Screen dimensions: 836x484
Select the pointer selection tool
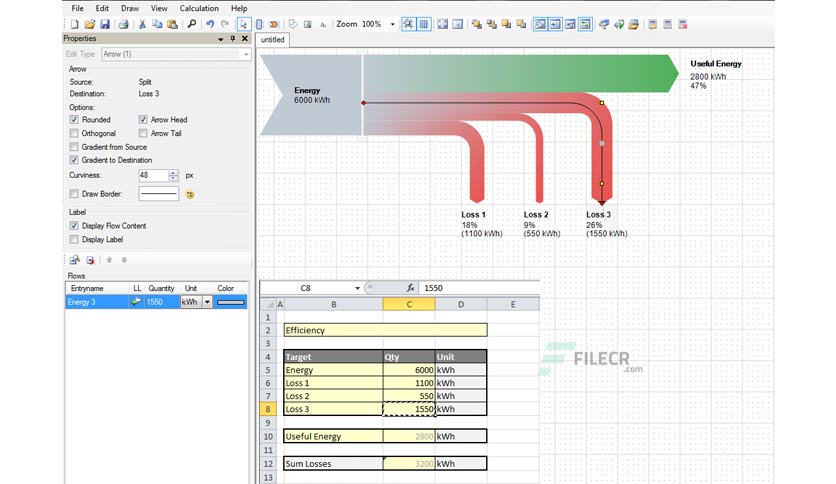pos(243,25)
